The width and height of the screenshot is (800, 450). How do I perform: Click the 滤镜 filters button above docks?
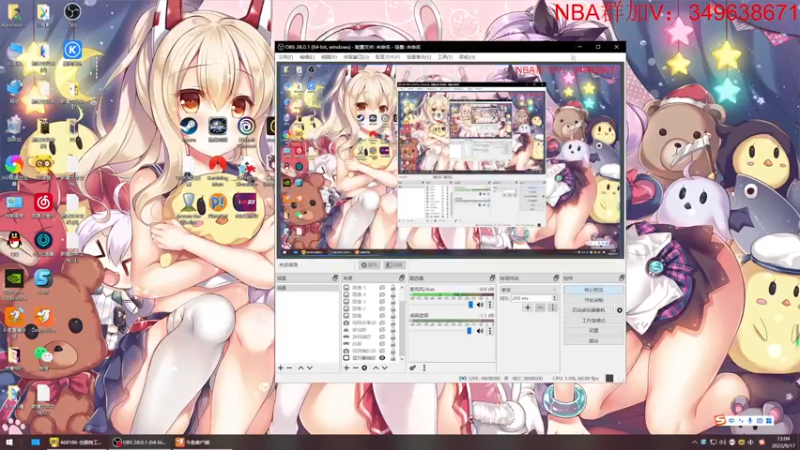point(394,265)
